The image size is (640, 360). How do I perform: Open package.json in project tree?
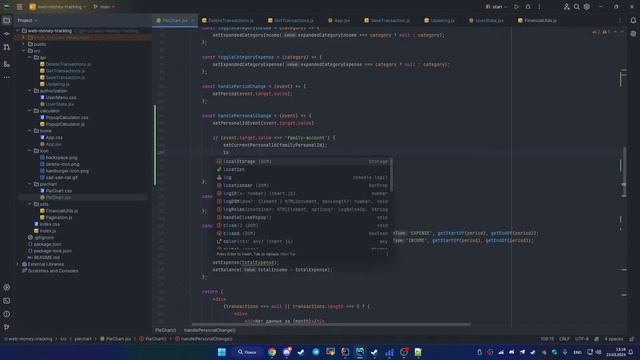click(x=47, y=244)
